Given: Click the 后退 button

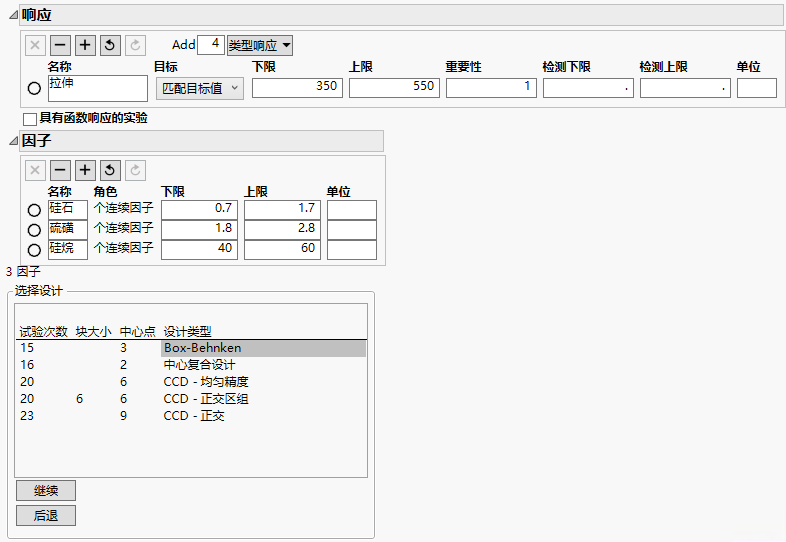Looking at the screenshot, I should coord(46,515).
